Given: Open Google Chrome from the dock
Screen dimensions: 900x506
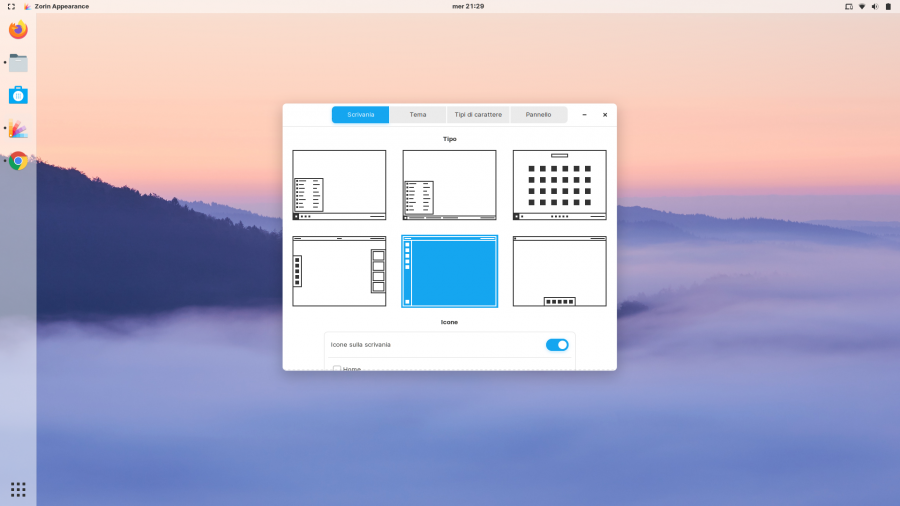Looking at the screenshot, I should [x=18, y=161].
